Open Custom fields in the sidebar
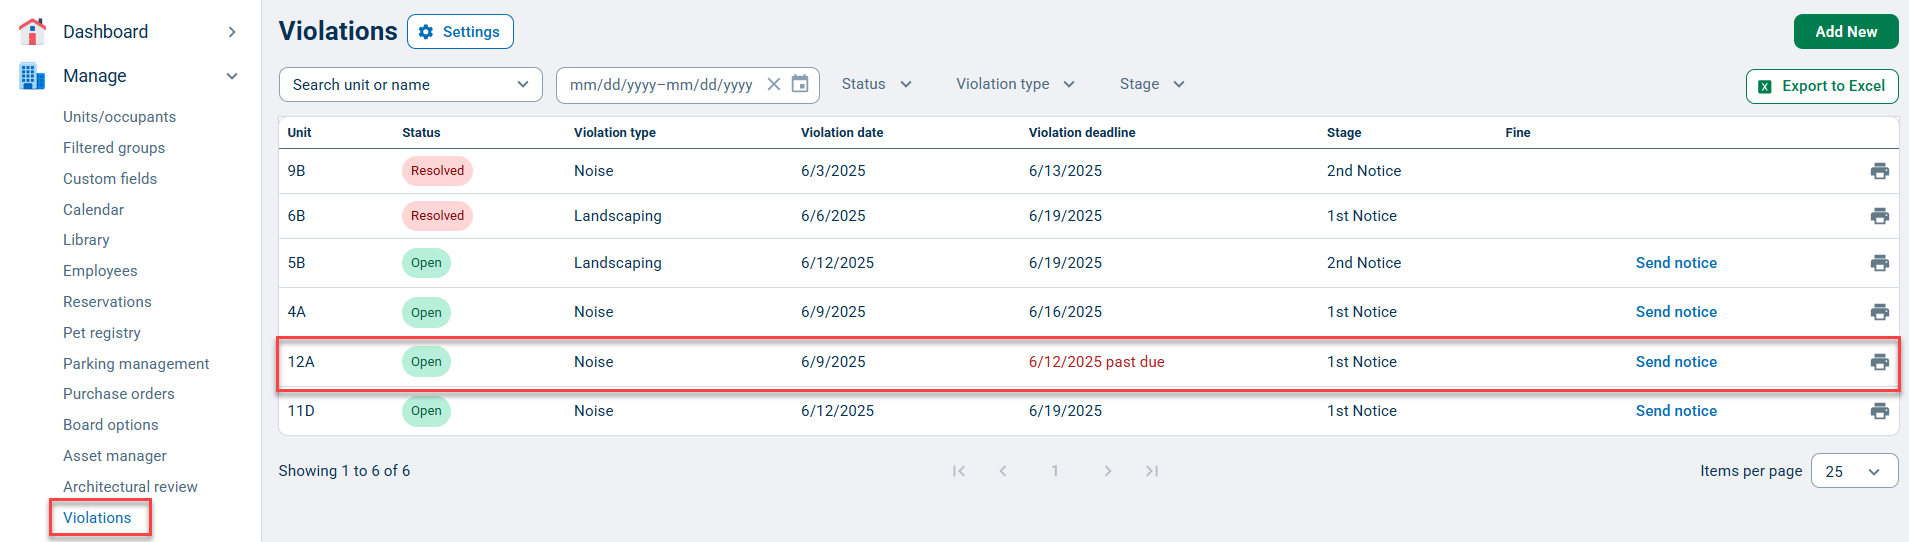This screenshot has width=1909, height=542. pyautogui.click(x=110, y=179)
